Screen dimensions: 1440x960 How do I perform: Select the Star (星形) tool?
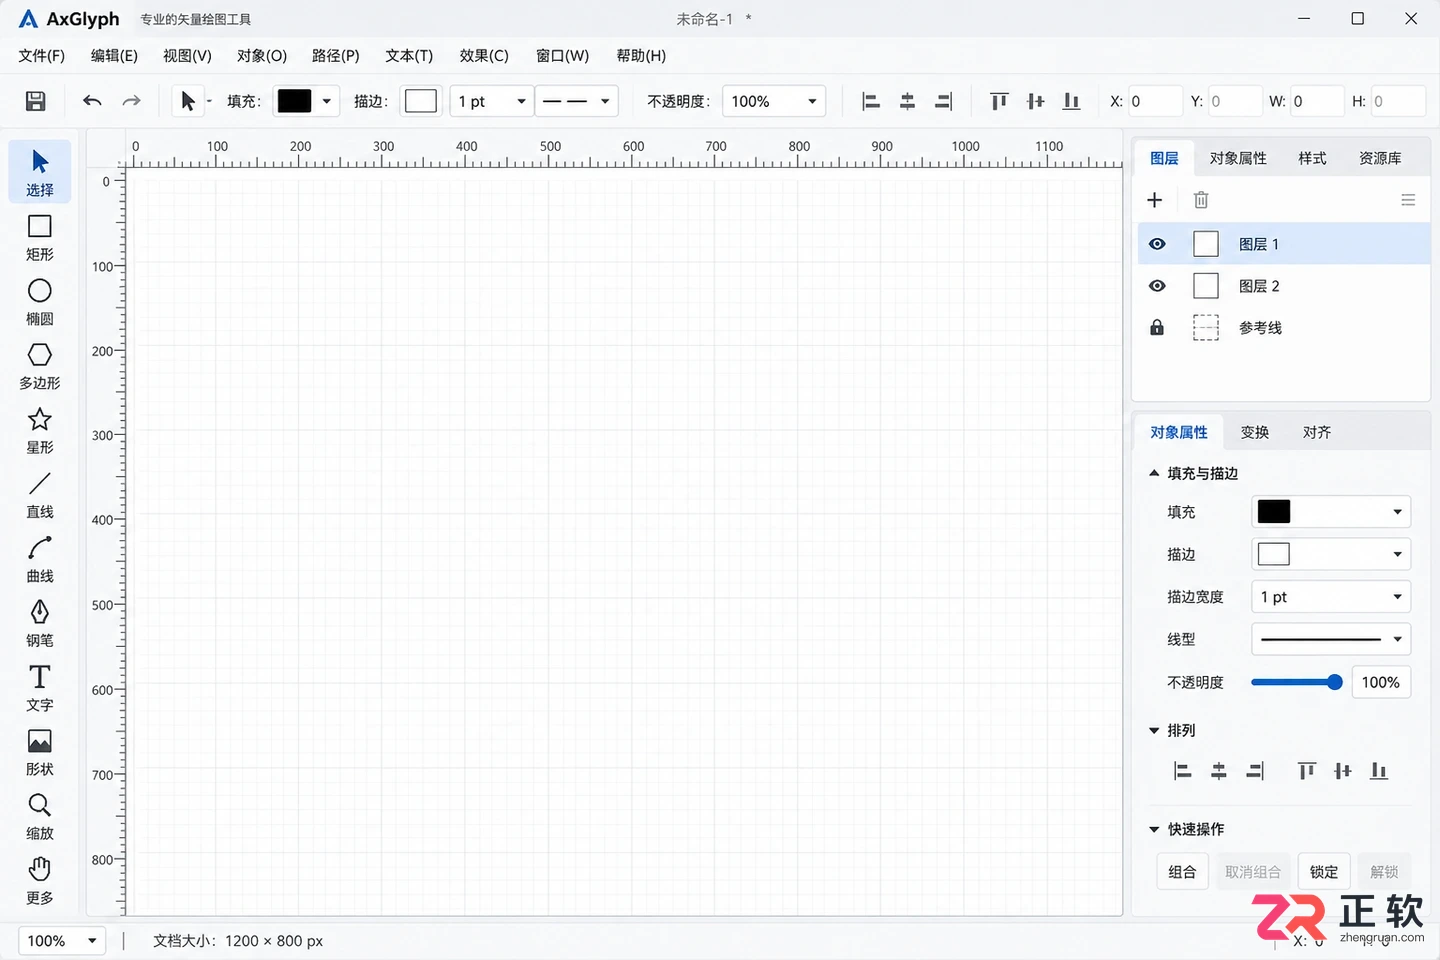(x=40, y=431)
